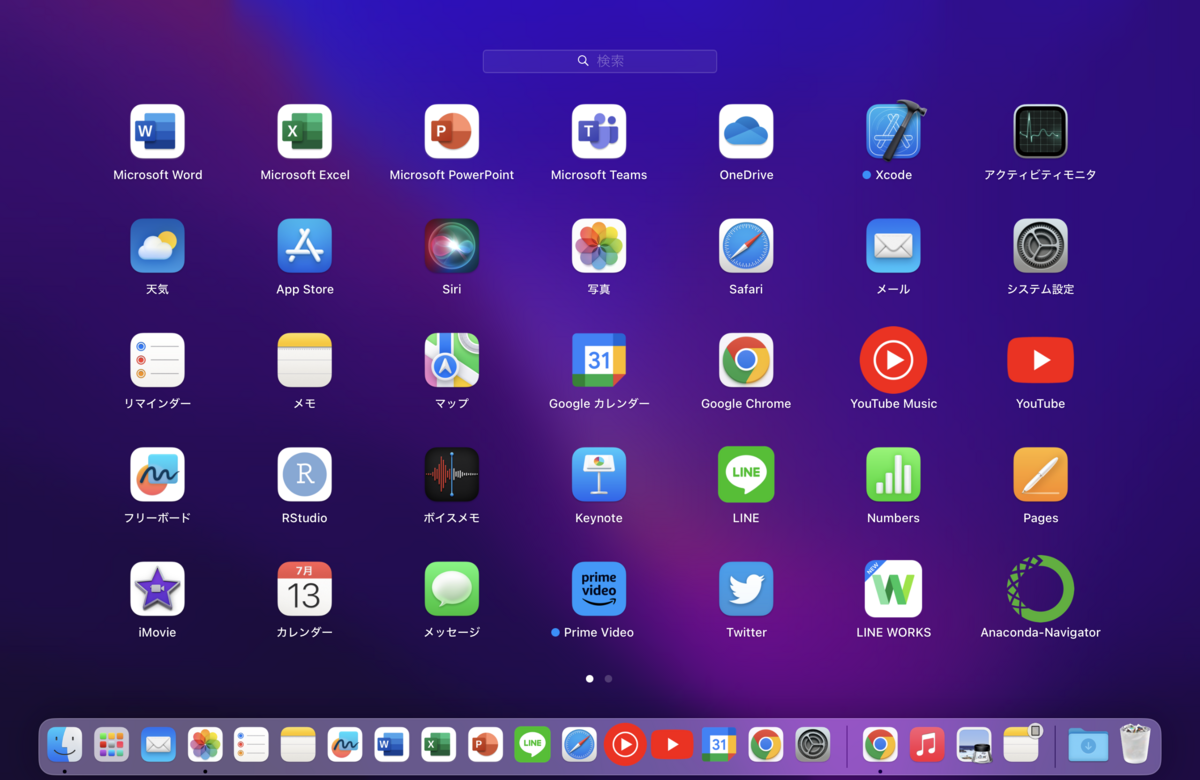
Task: Open System Settings from the Dock
Action: 813,744
